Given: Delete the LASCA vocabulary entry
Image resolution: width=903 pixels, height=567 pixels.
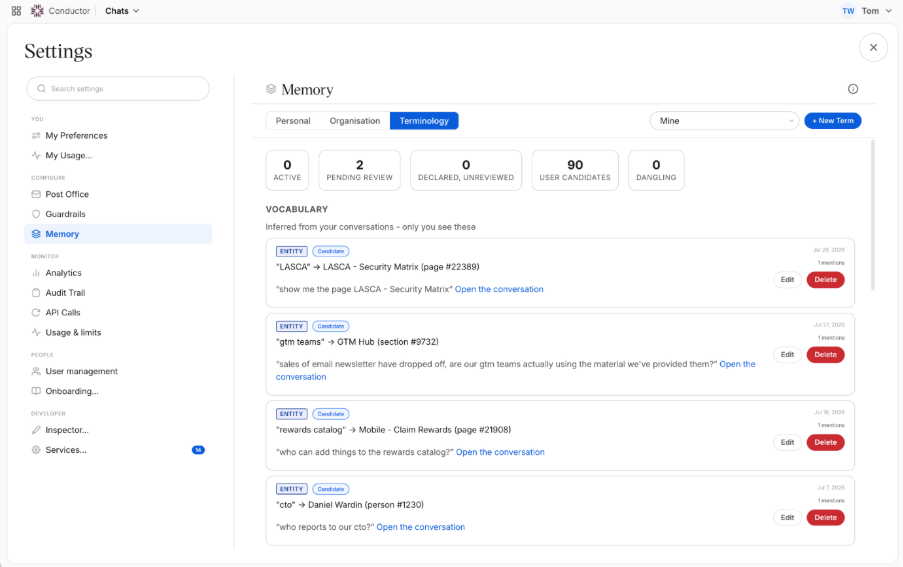Looking at the screenshot, I should click(x=825, y=280).
